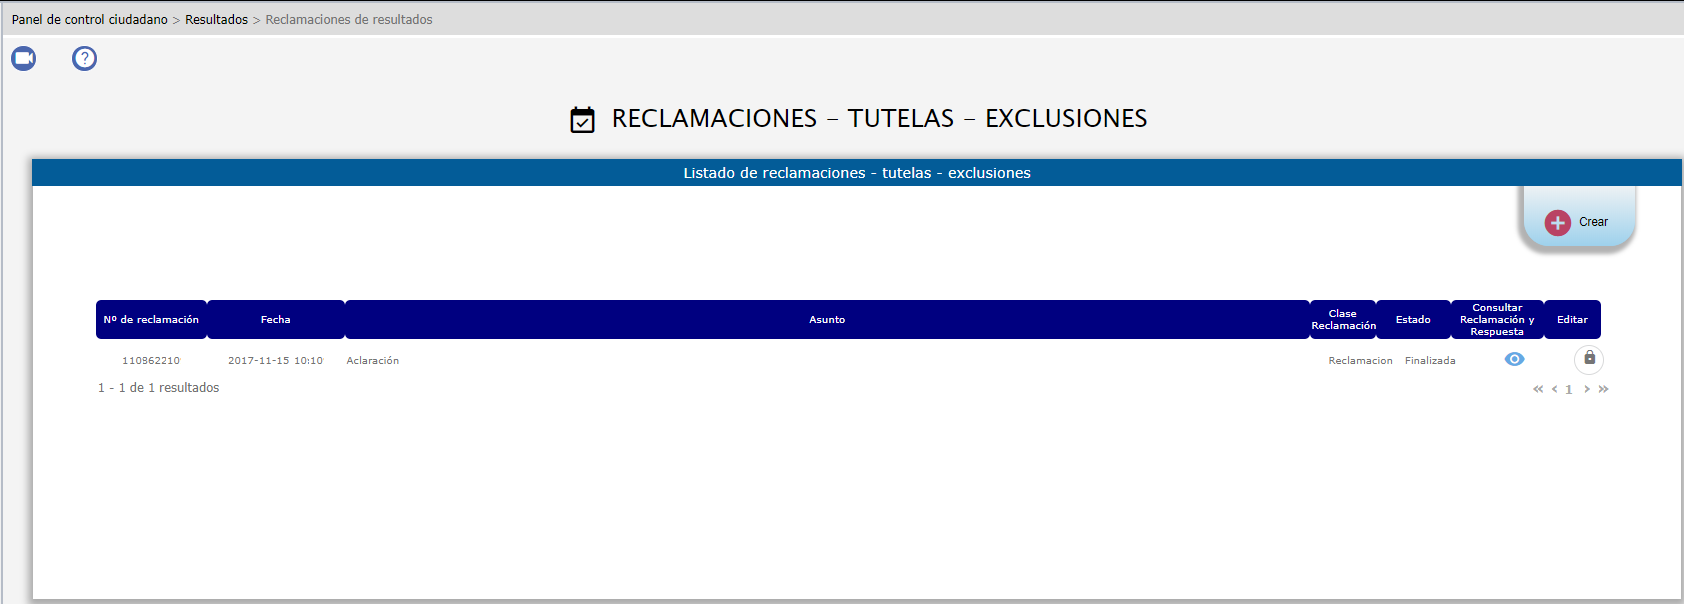Open 'Panel de control ciudadano' breadcrumb
The image size is (1684, 604).
click(x=90, y=20)
